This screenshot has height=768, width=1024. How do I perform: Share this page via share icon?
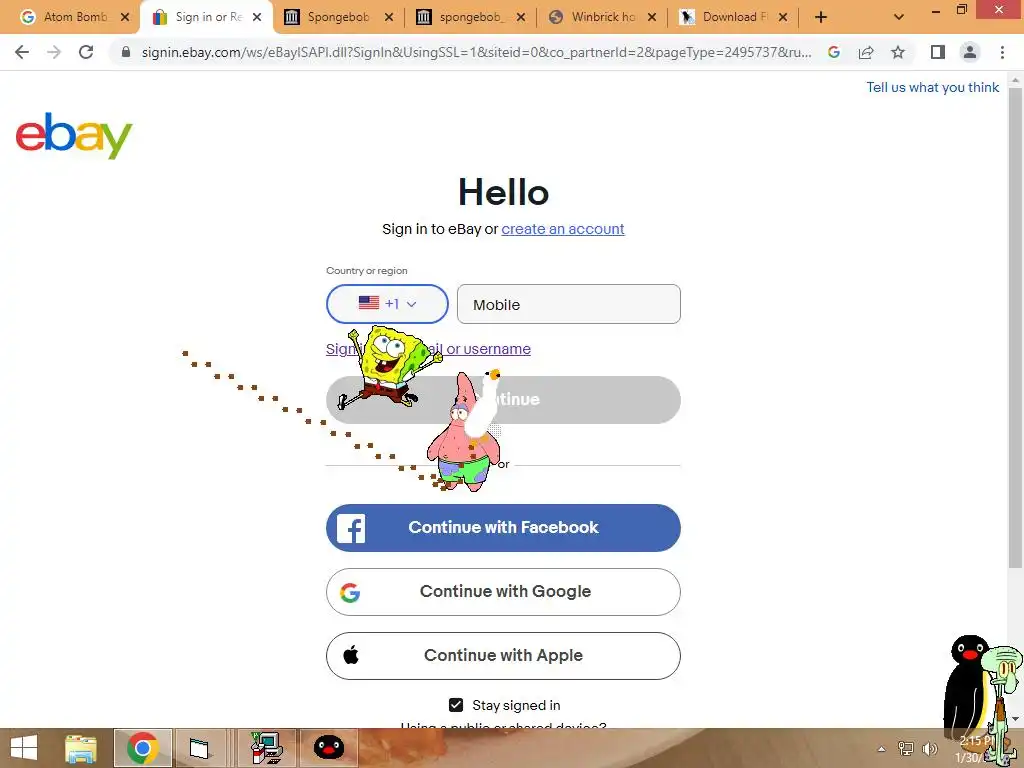pos(866,52)
